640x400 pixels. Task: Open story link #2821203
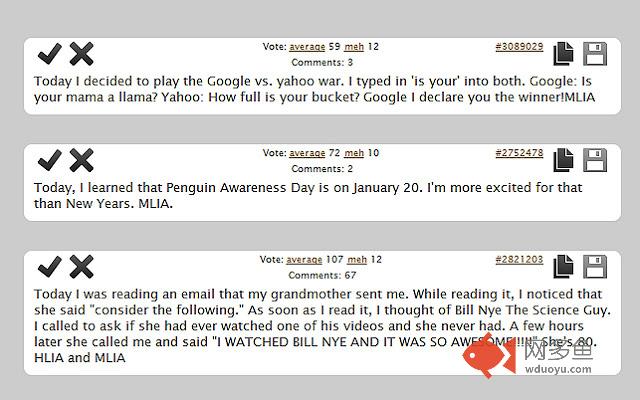(519, 260)
